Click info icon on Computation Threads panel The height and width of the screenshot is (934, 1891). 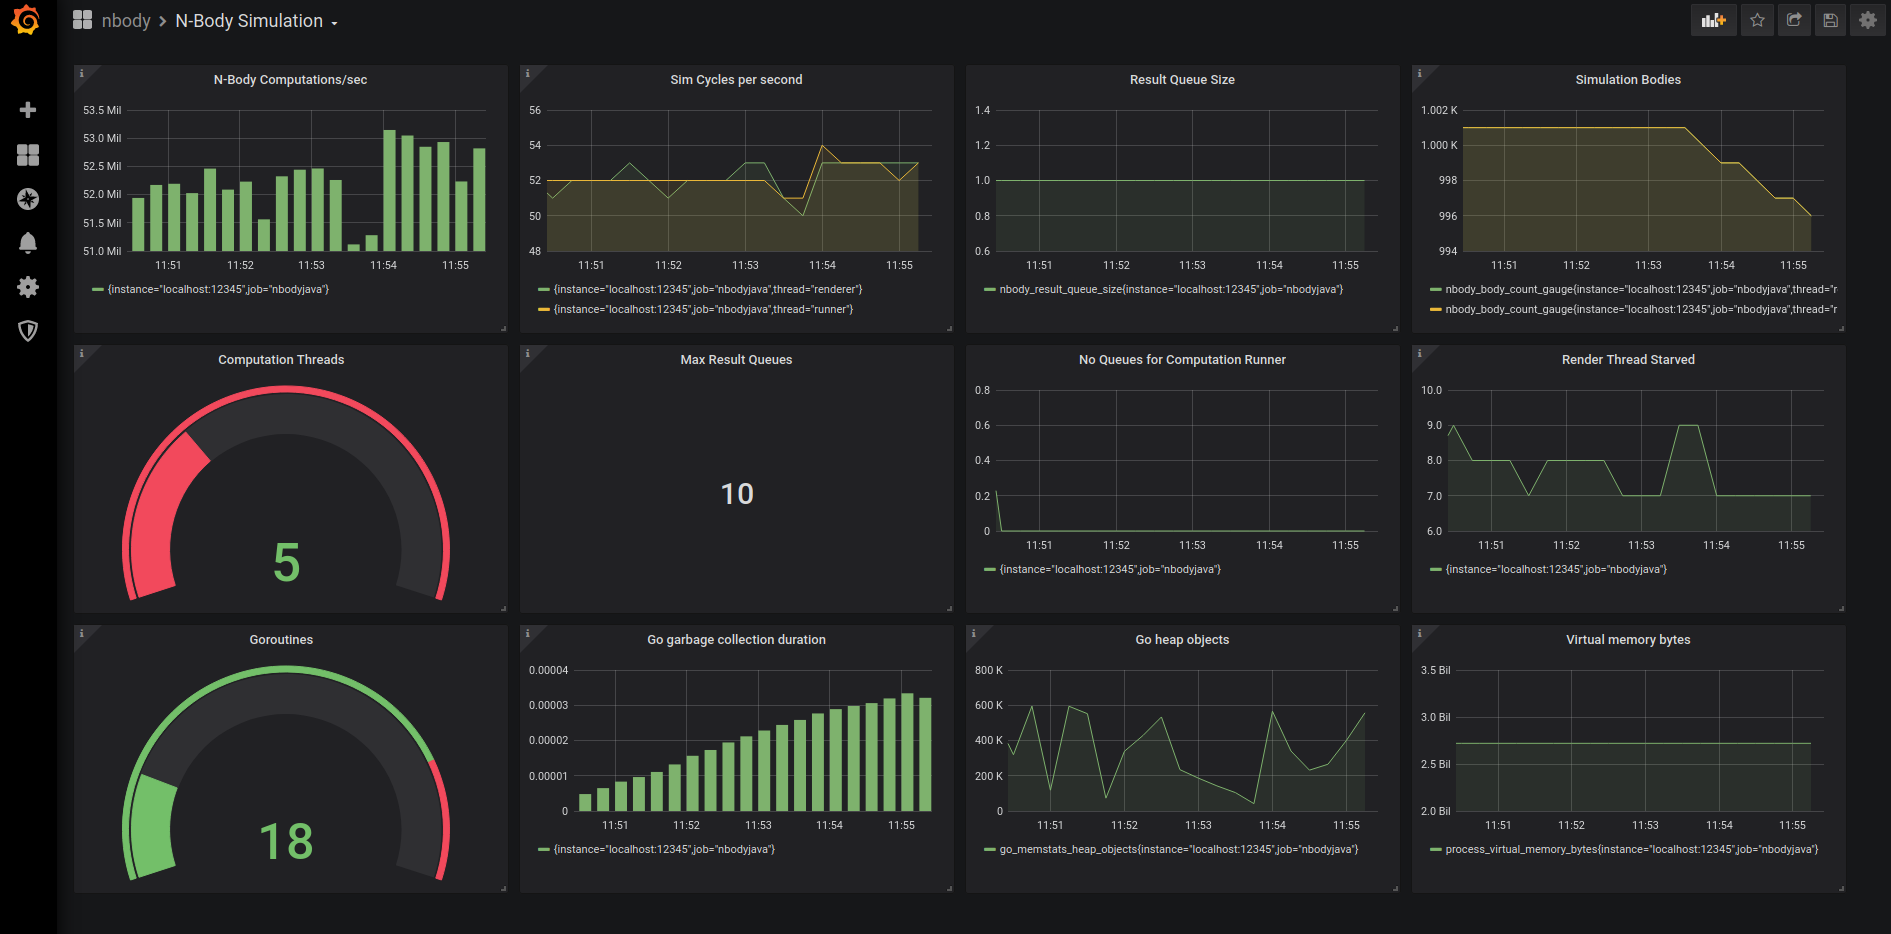81,353
